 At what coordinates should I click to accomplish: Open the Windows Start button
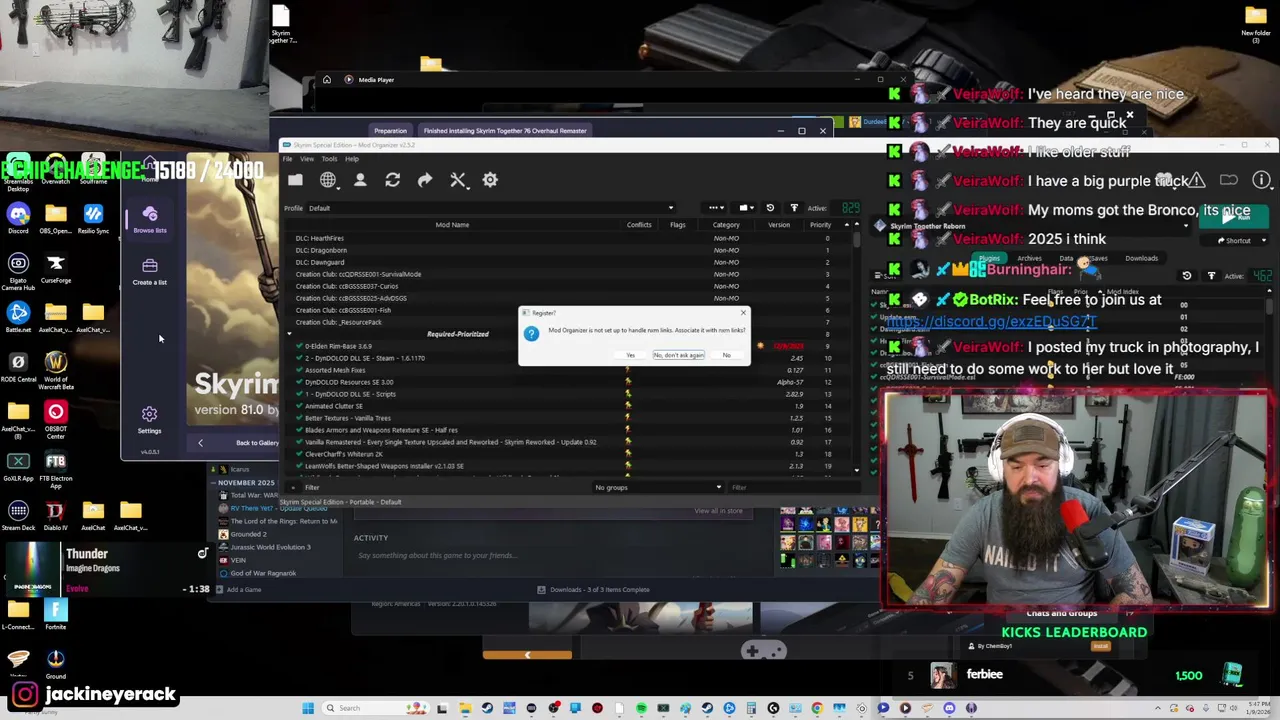pos(308,708)
